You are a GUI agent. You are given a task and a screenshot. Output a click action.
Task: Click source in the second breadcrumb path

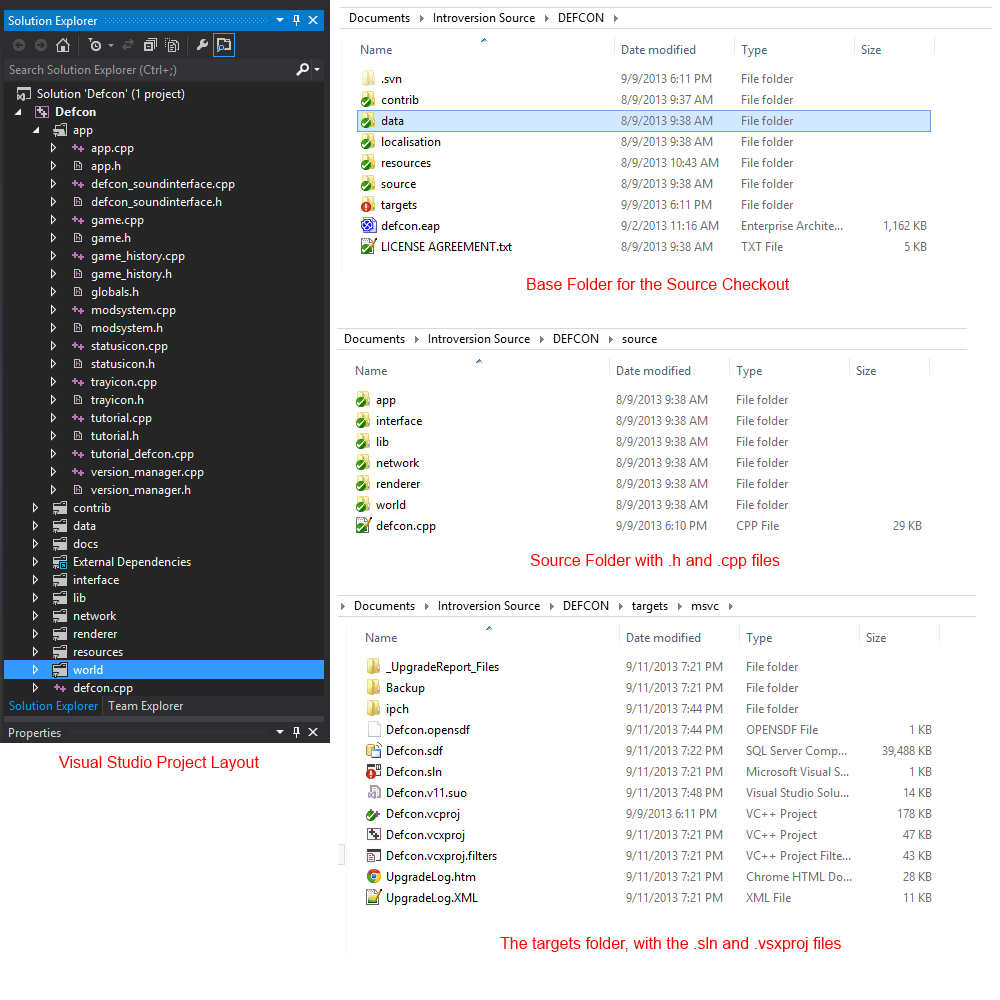639,339
